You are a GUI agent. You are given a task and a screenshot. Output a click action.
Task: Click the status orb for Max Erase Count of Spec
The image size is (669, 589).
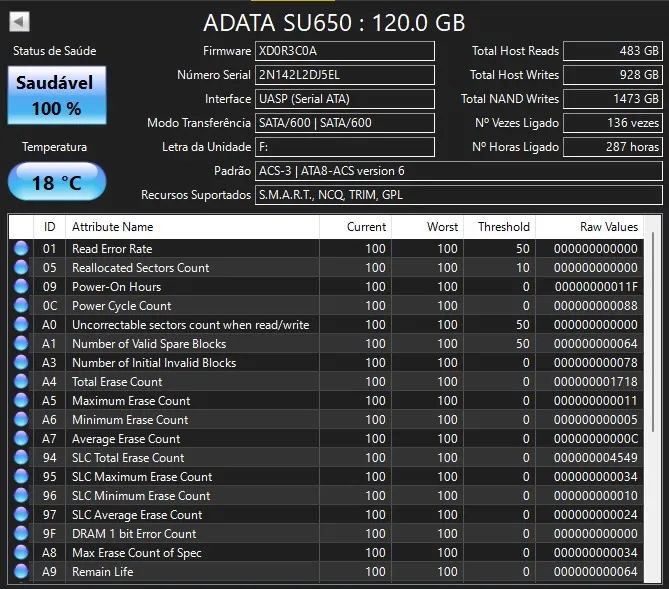pos(21,552)
